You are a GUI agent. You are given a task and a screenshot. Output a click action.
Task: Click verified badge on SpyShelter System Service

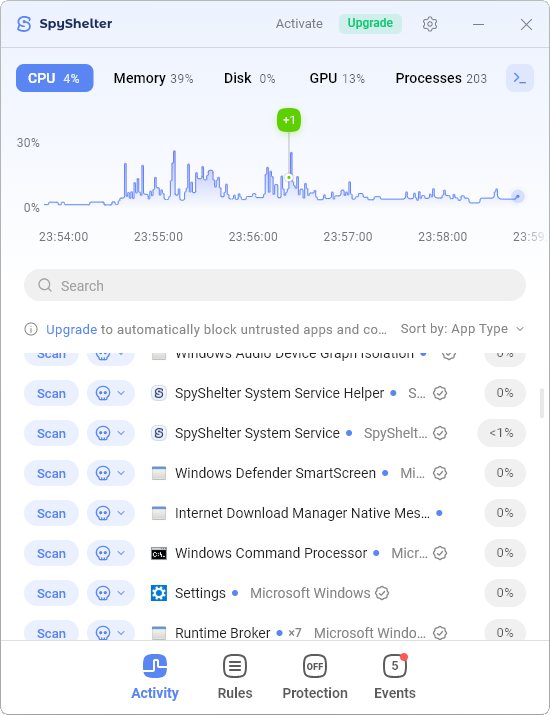(440, 433)
